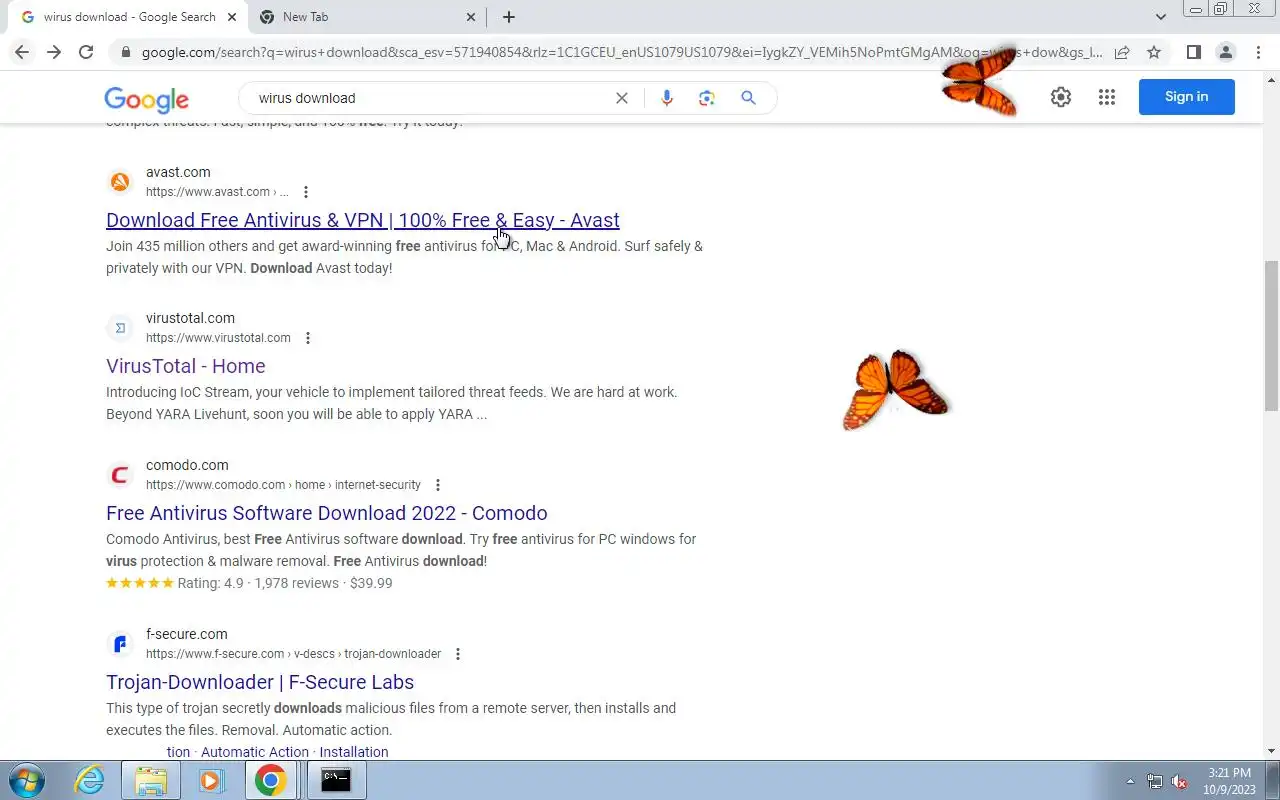Switch to the New Tab tab
Screen dimensions: 1280x800
366,17
